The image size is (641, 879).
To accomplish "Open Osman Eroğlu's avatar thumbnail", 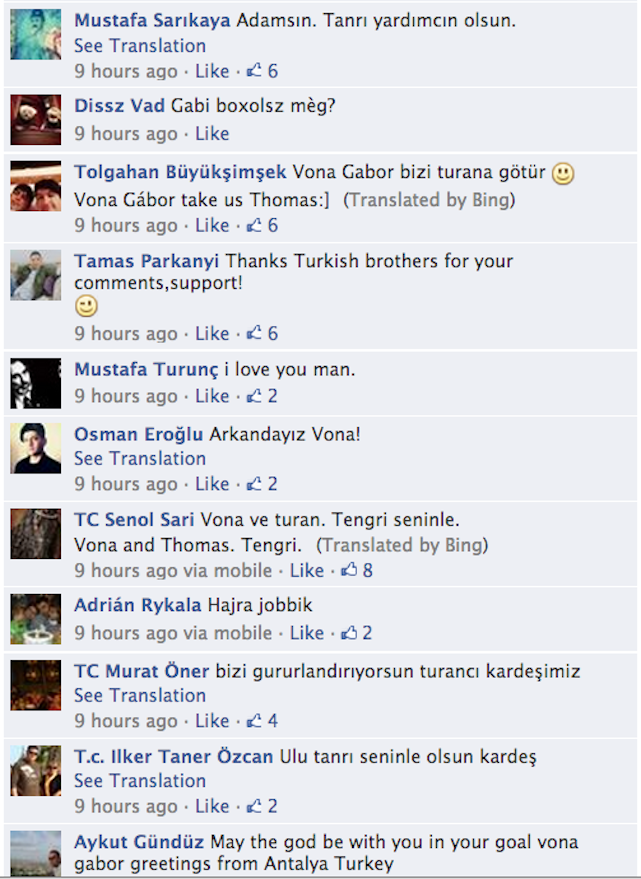I will [x=35, y=448].
